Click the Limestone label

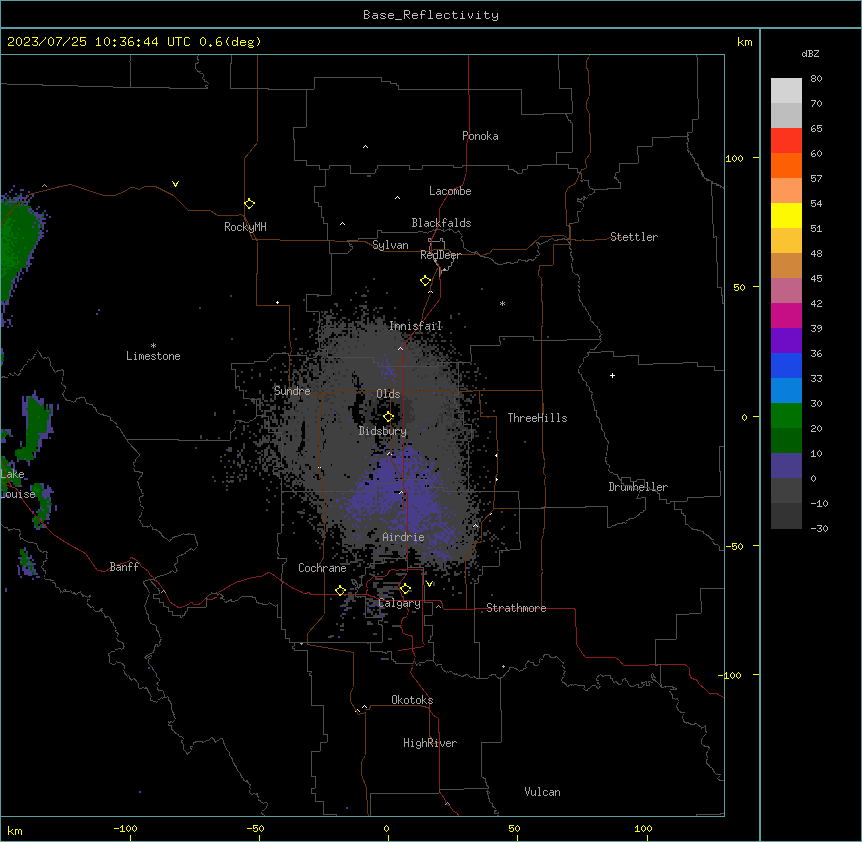point(153,356)
